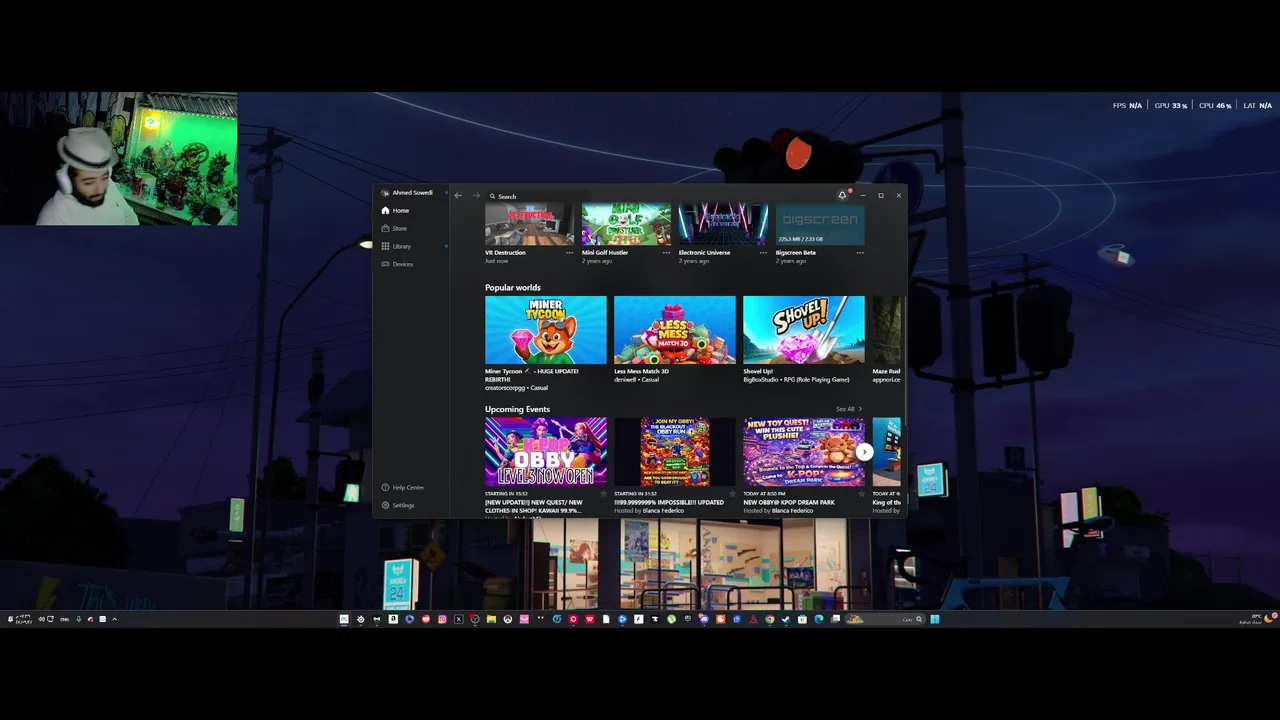Open the K-POP Obby event image
Image resolution: width=1280 pixels, height=720 pixels.
pyautogui.click(x=546, y=452)
